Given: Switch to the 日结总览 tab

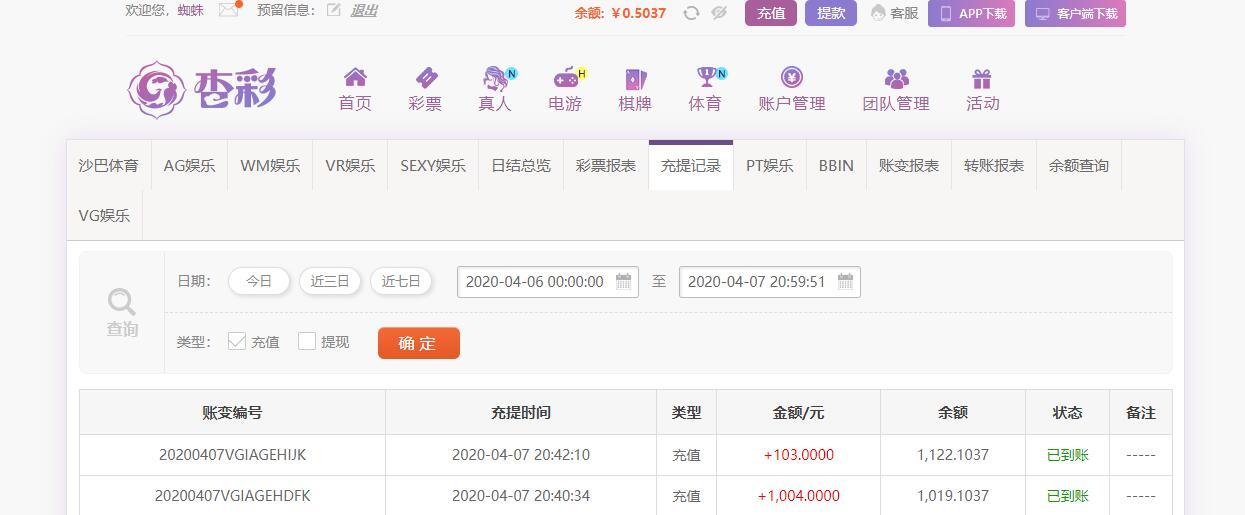Looking at the screenshot, I should tap(521, 165).
